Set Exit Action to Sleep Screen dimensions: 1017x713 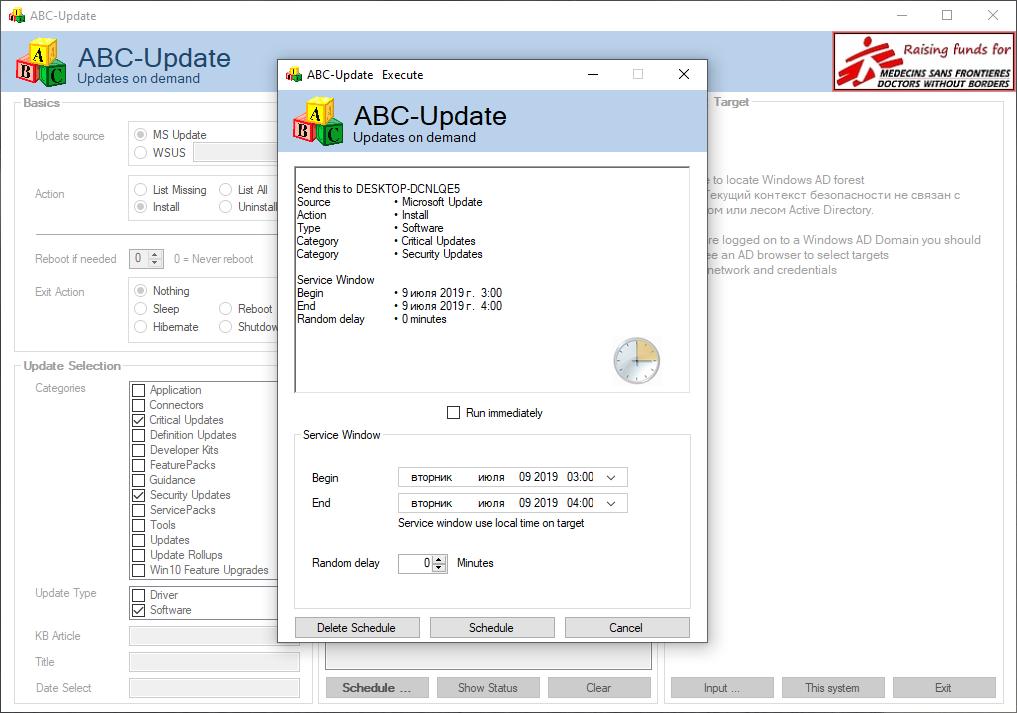tap(140, 309)
